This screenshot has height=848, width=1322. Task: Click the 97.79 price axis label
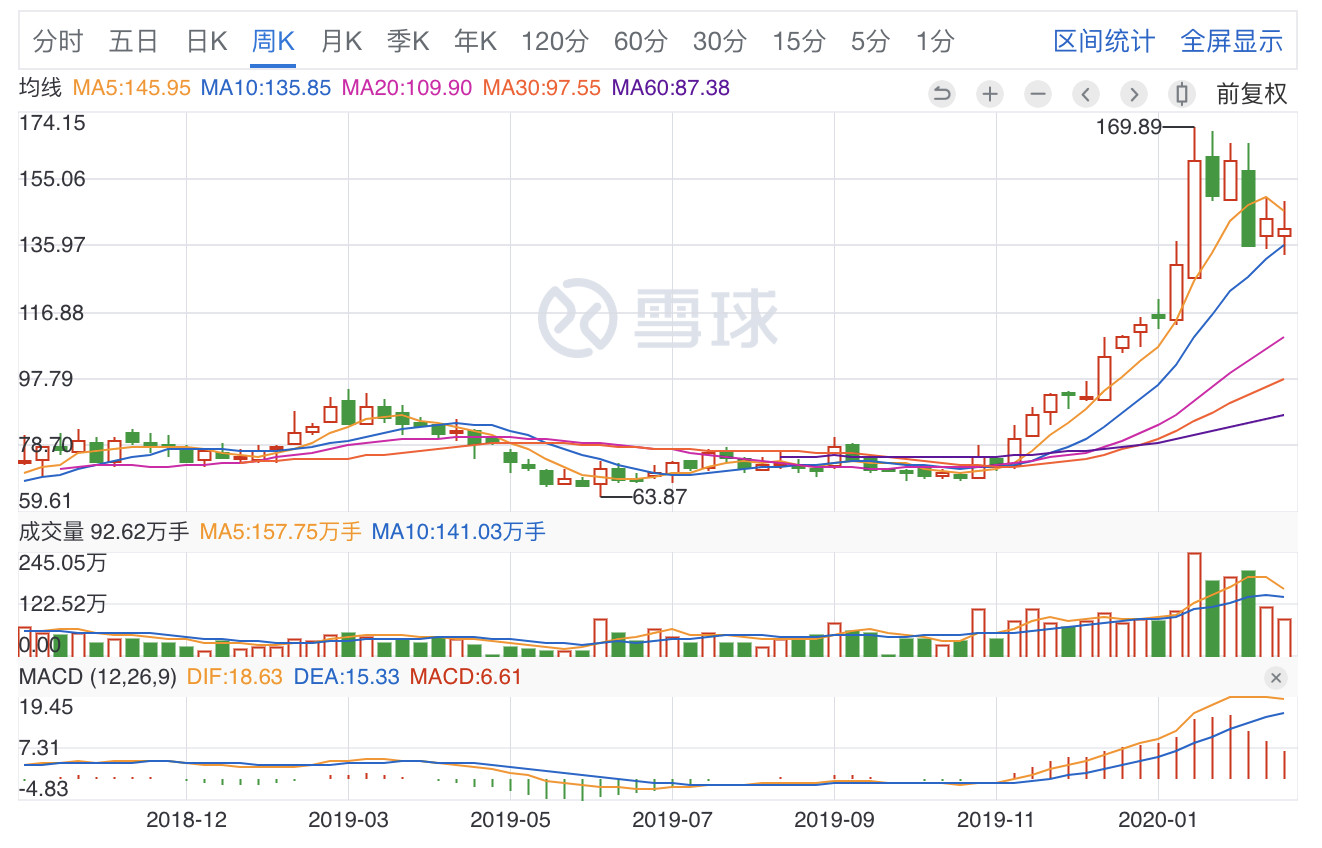click(x=46, y=379)
